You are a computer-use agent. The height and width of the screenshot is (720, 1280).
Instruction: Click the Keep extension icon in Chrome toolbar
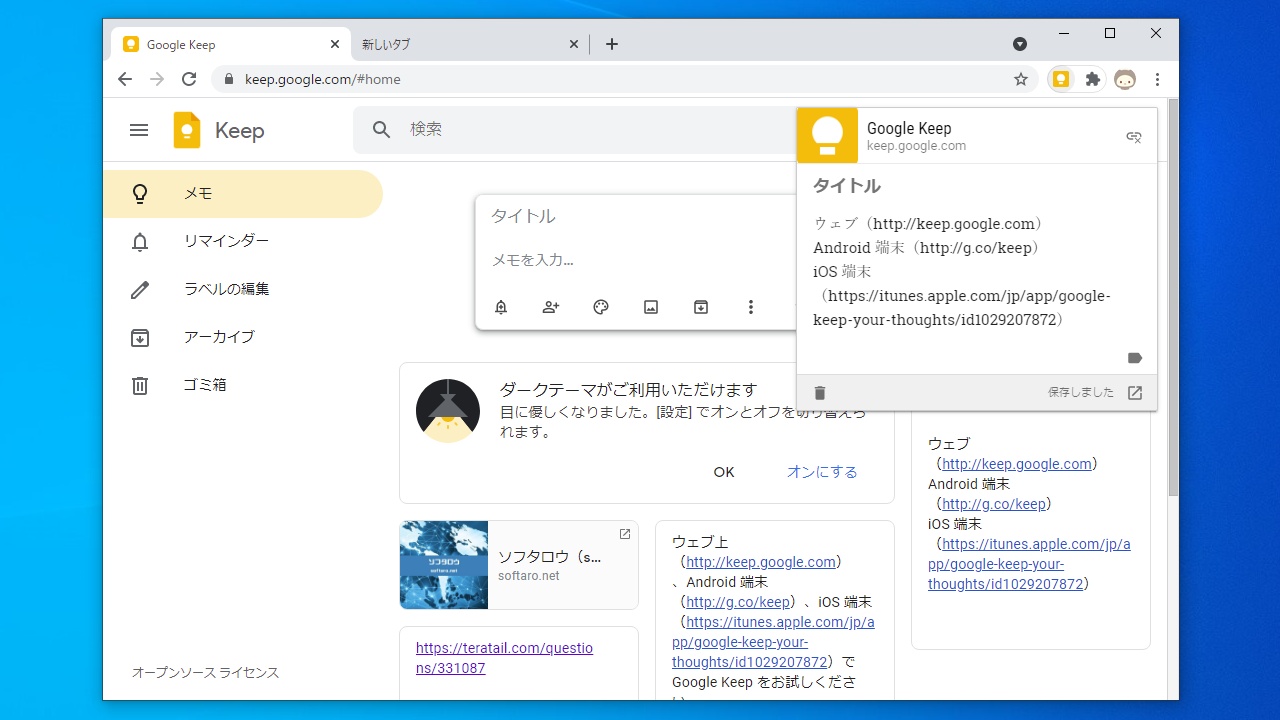click(1061, 79)
